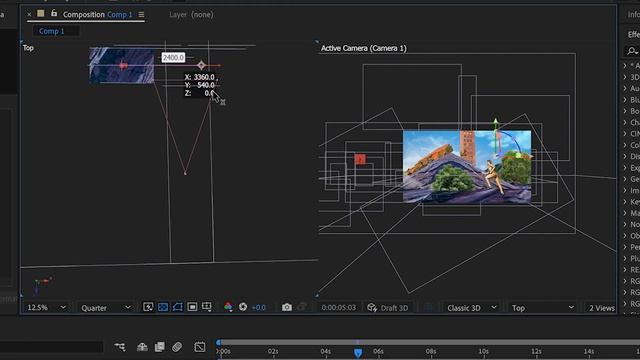Expand the Keying effects category
Screen dimensions: 640x360
pos(625,202)
